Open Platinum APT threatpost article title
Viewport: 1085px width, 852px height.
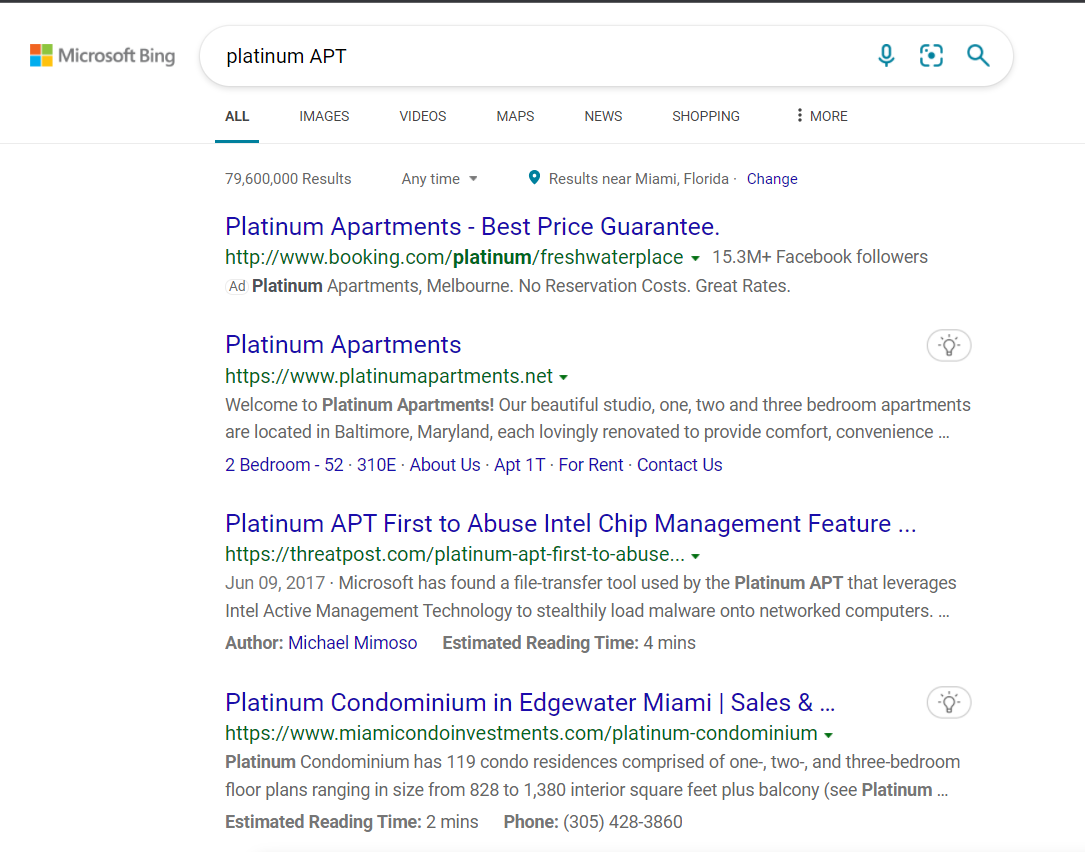tap(570, 524)
